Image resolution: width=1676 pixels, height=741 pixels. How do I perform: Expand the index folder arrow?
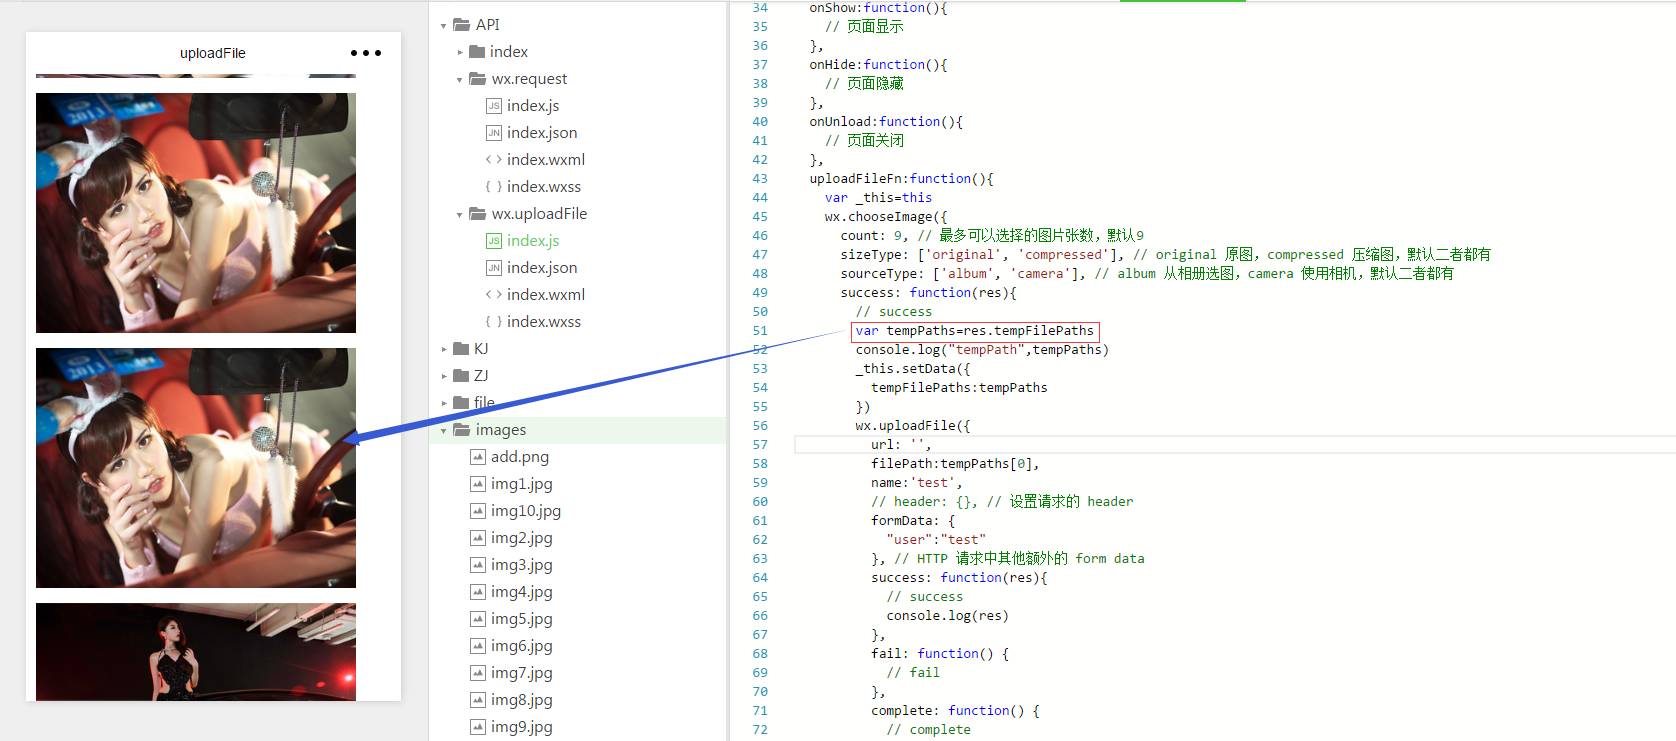pos(460,52)
